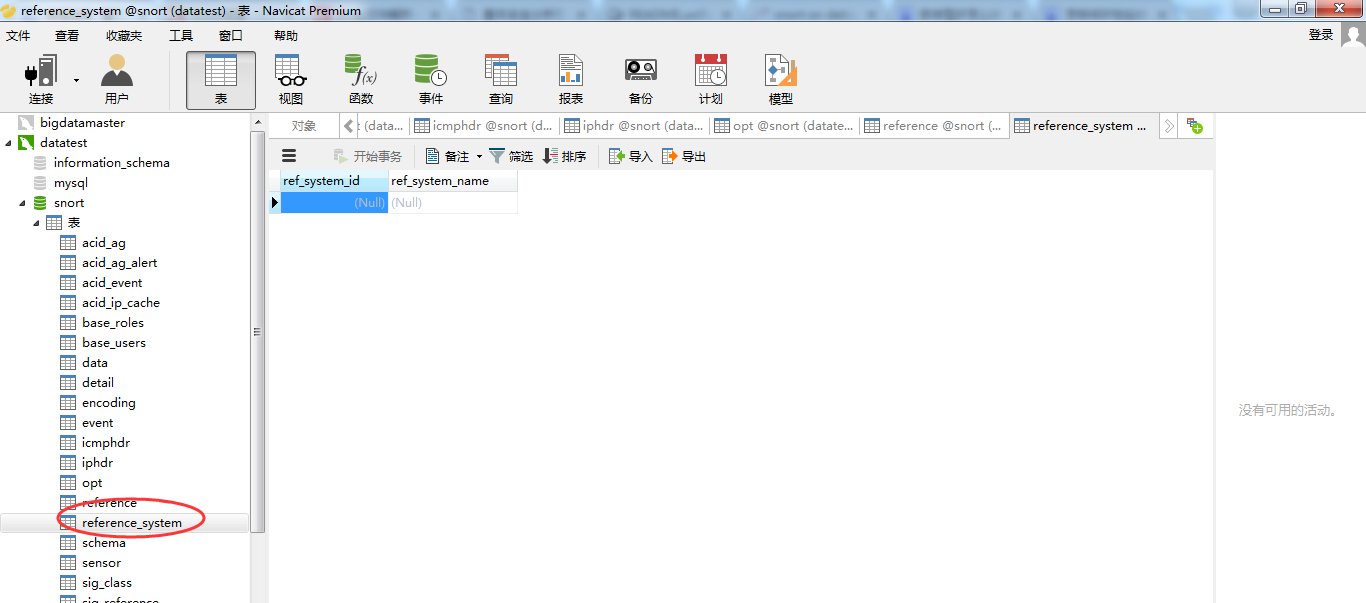Open the 帮助 menu
The width and height of the screenshot is (1366, 603).
[x=286, y=35]
